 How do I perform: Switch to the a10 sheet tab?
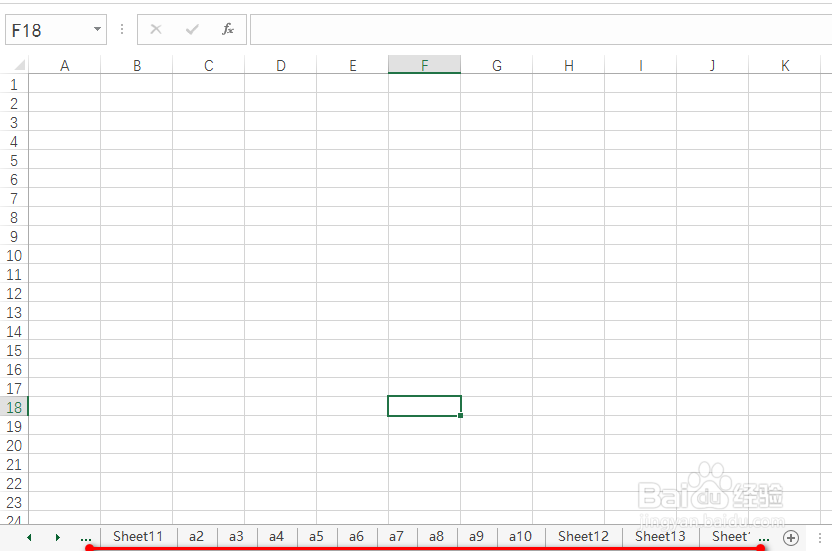[521, 537]
